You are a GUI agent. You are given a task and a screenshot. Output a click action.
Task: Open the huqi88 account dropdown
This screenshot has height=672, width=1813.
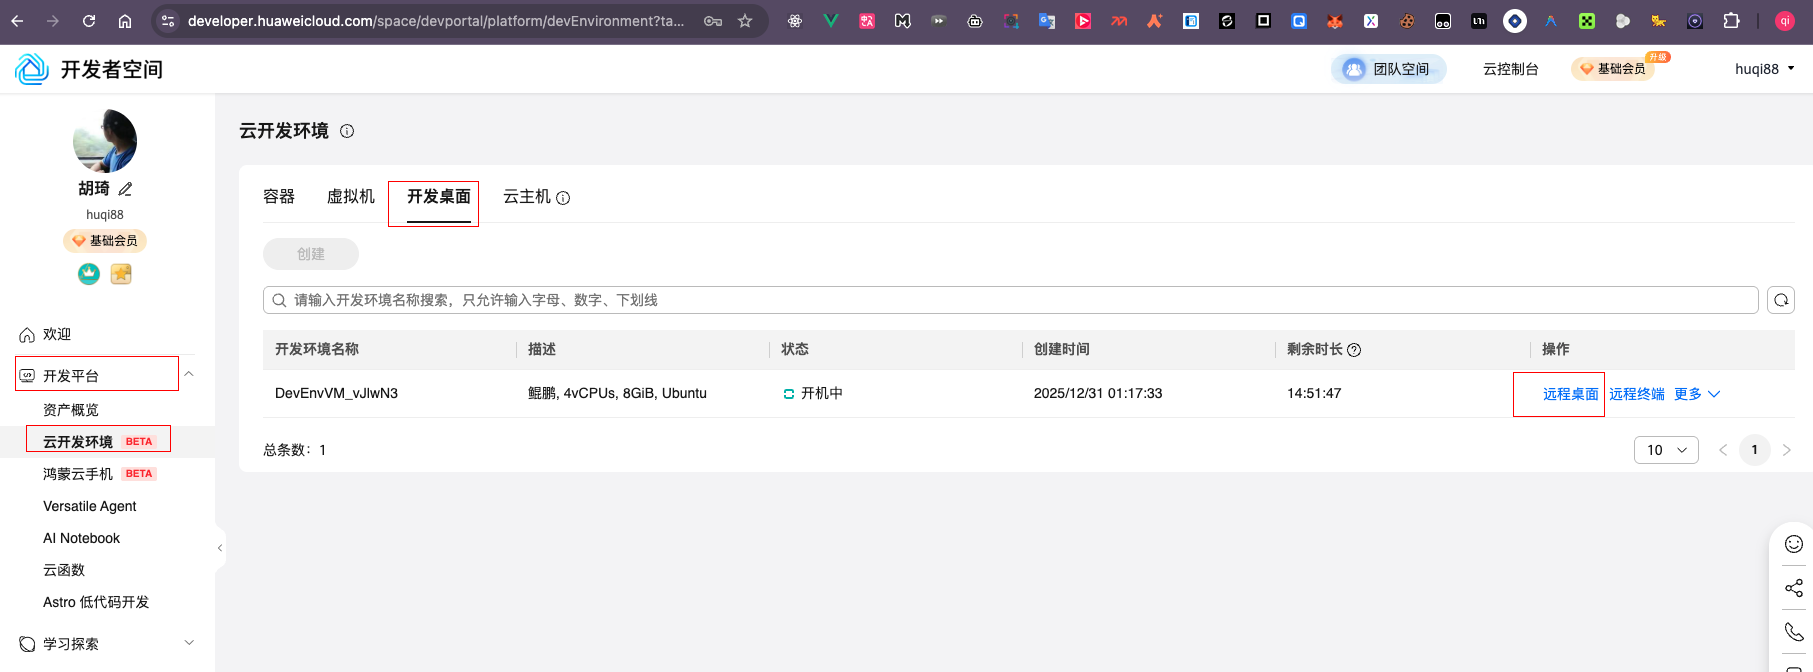click(1765, 69)
